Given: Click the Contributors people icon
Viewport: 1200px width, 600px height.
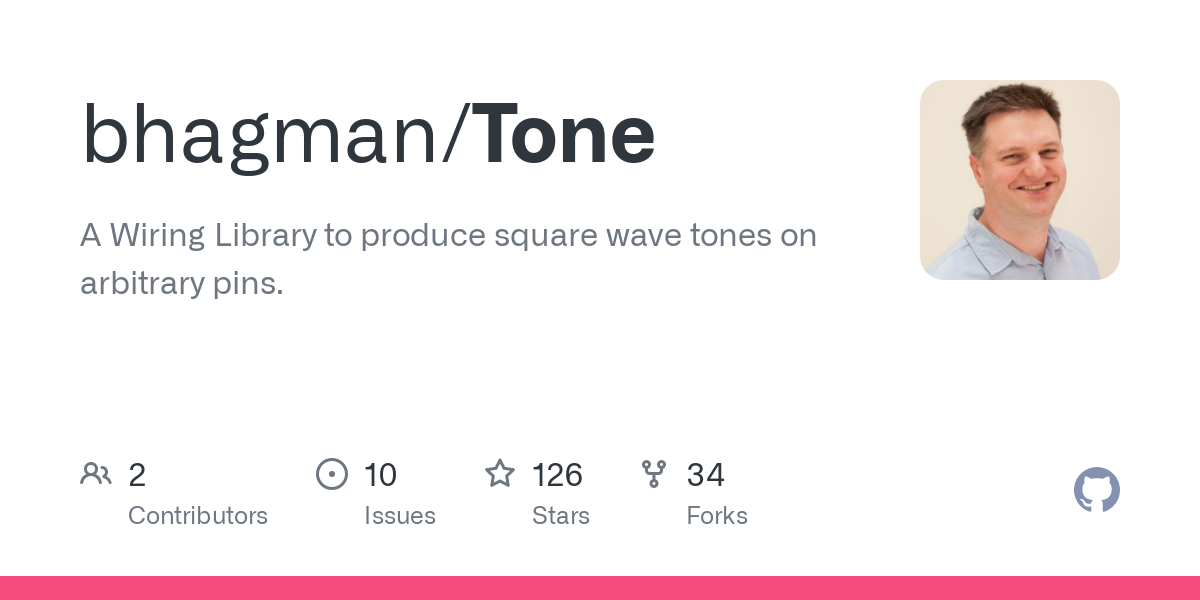Looking at the screenshot, I should [96, 473].
